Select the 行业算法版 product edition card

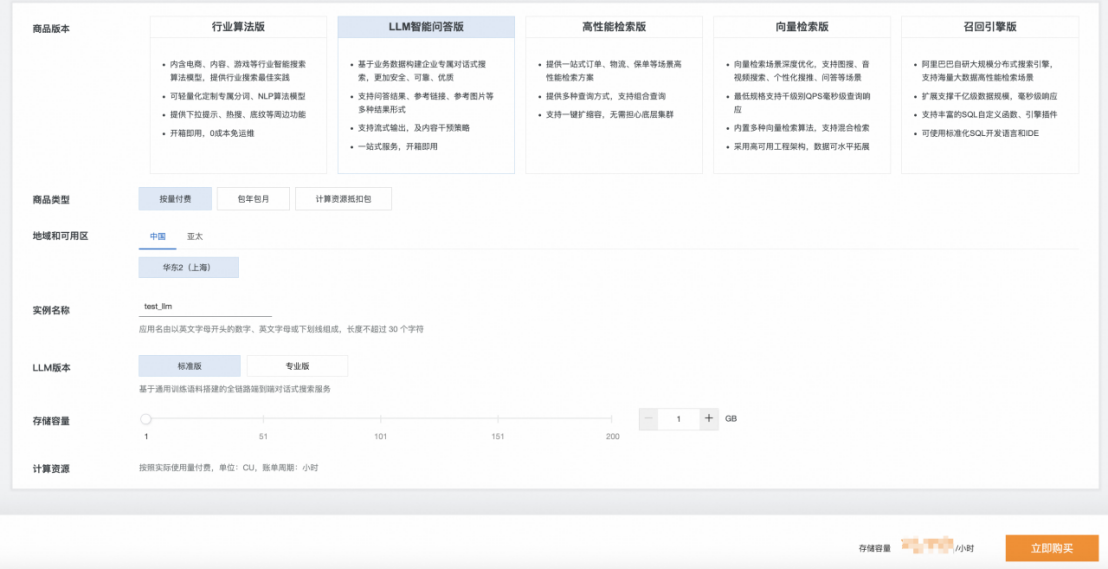(x=238, y=95)
